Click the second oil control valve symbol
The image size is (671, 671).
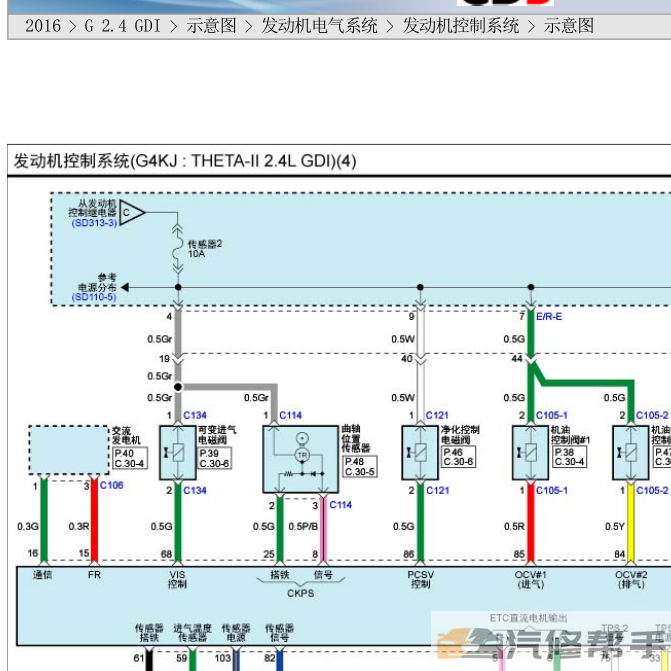pyautogui.click(x=631, y=452)
